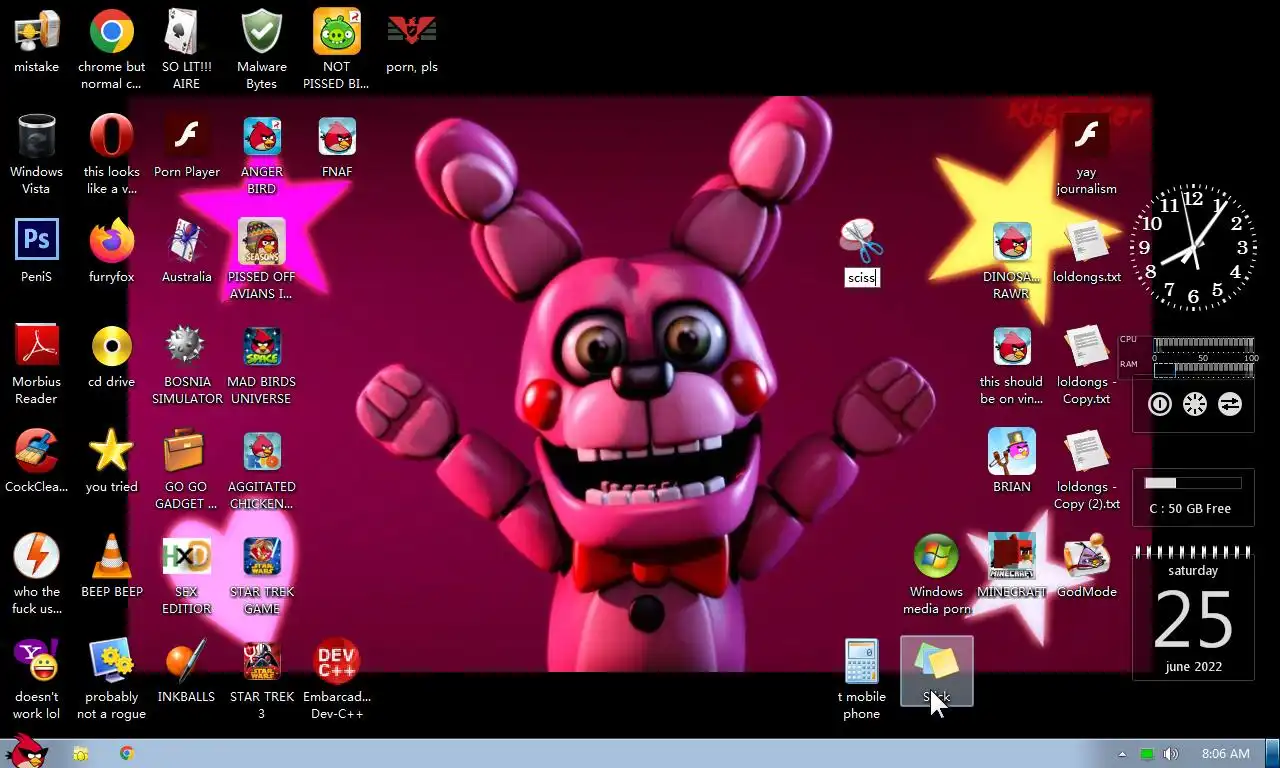Click the 8:06 AM taskbar clock

coord(1225,754)
